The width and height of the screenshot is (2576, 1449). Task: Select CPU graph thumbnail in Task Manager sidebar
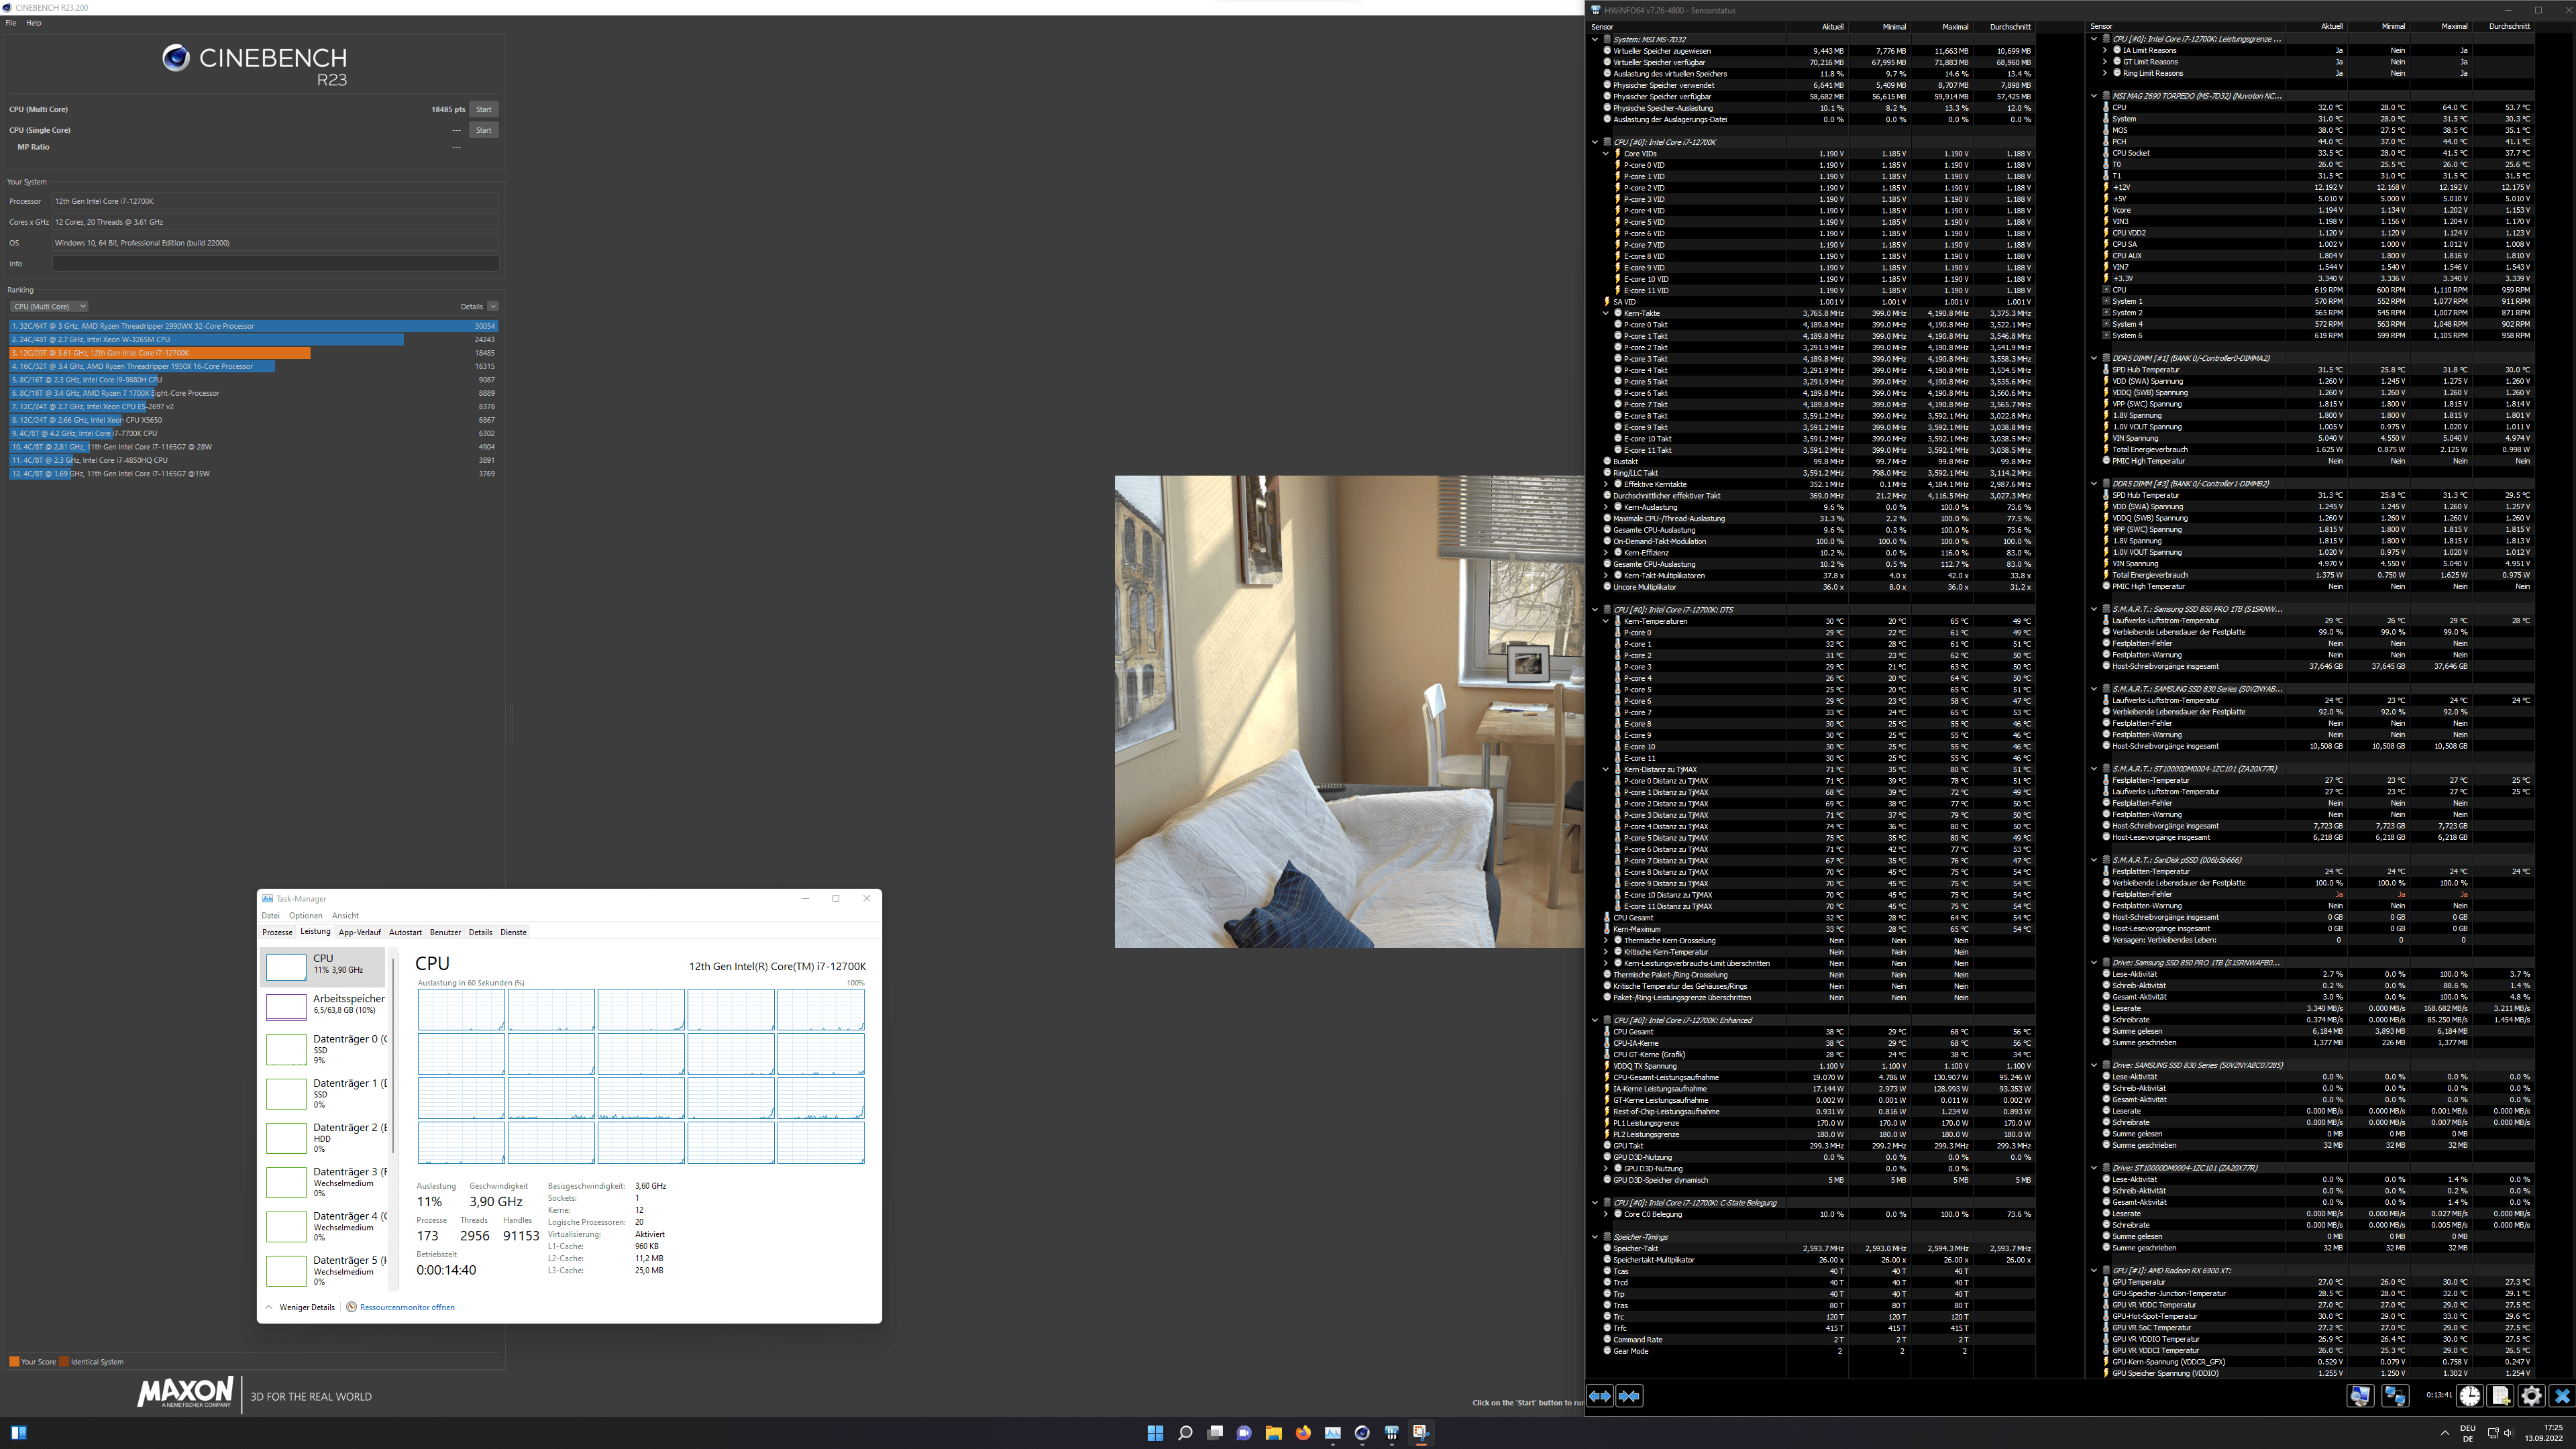point(286,965)
